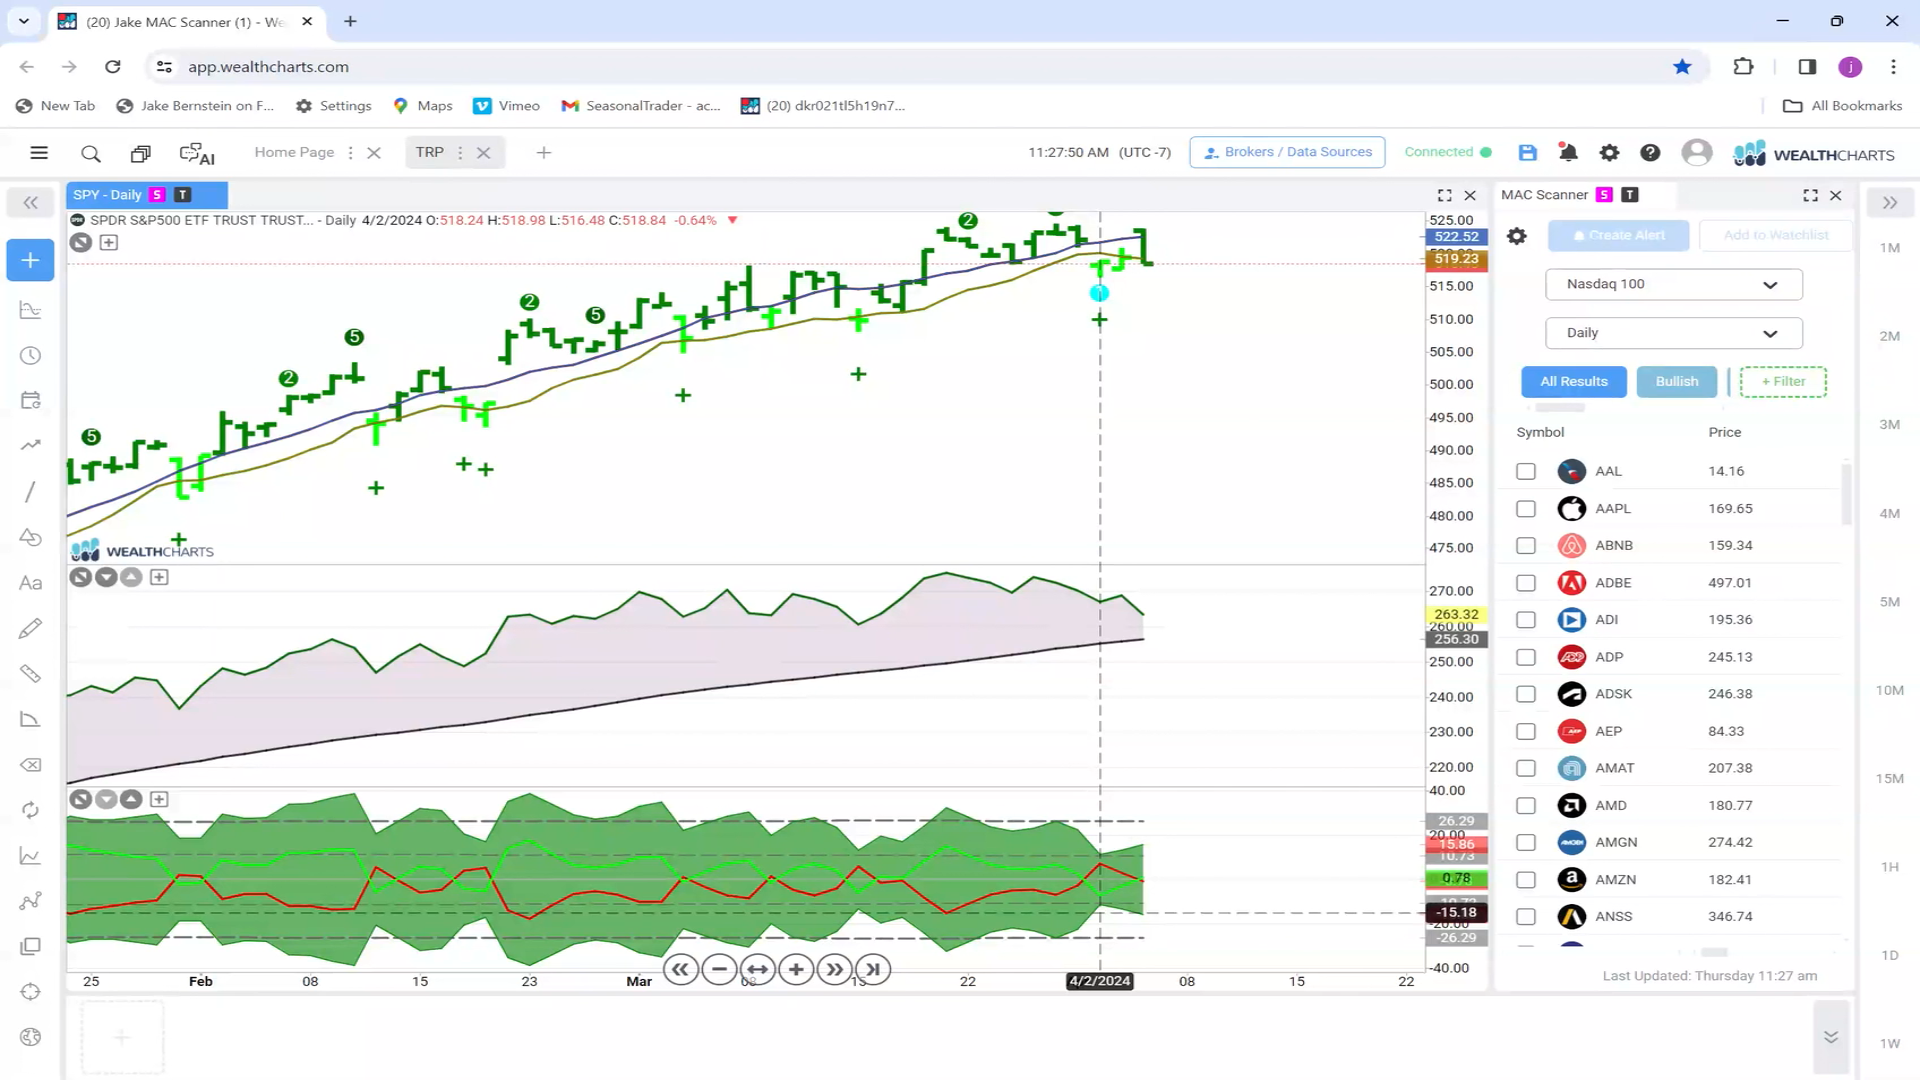
Task: Open MAC Scanner settings gear
Action: pyautogui.click(x=1517, y=236)
